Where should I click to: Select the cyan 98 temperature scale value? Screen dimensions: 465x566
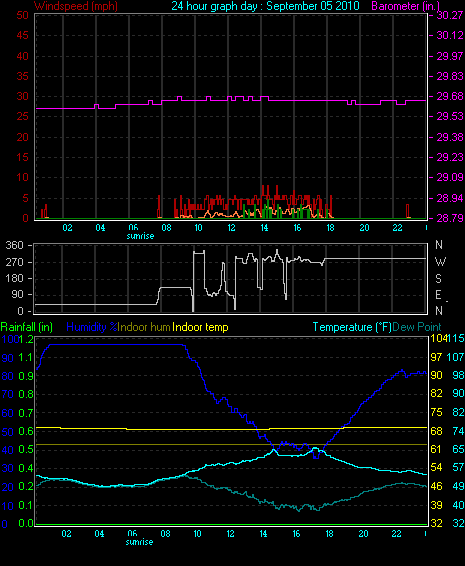459,375
